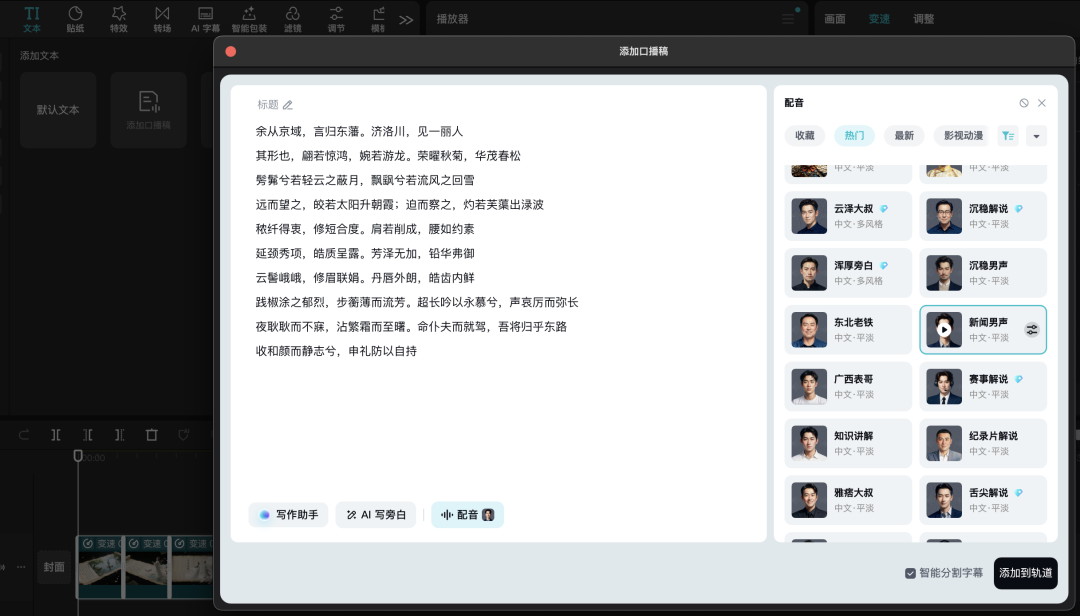This screenshot has width=1080, height=616.
Task: Open voice parameter sliders on 新闻男声
Action: pyautogui.click(x=1030, y=330)
